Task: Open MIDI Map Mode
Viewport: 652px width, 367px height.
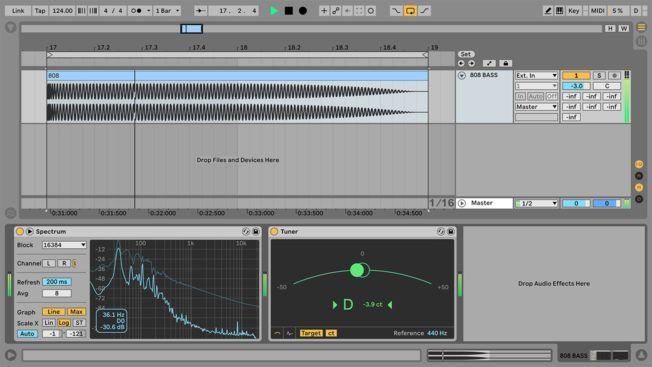Action: point(598,11)
